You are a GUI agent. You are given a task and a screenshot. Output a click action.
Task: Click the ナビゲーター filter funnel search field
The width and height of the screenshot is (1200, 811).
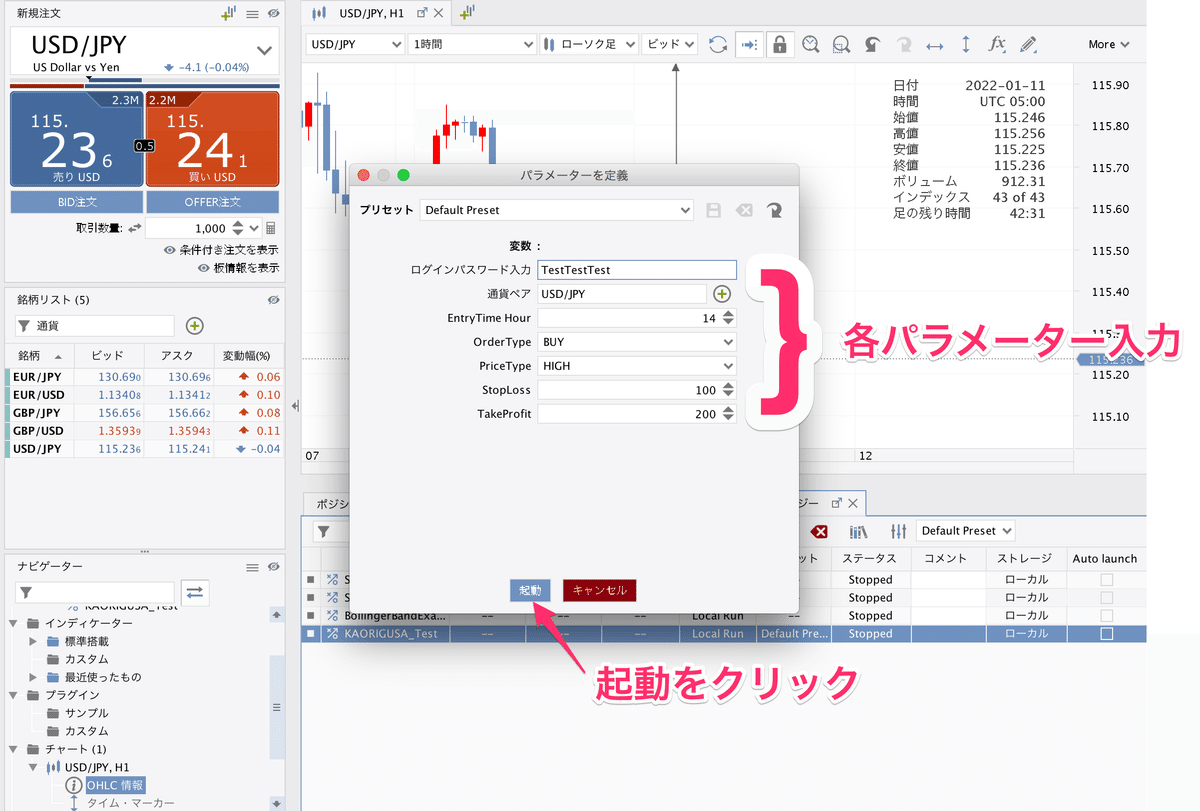95,593
